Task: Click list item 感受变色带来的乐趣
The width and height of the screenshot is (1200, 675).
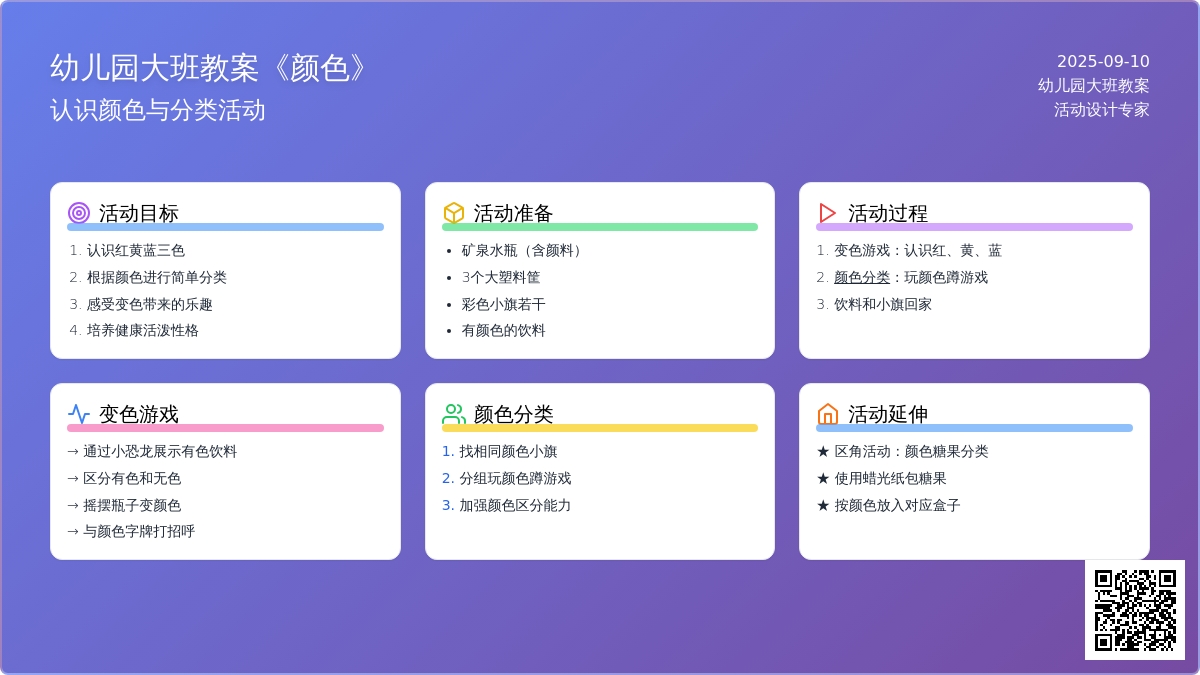Action: pyautogui.click(x=150, y=304)
